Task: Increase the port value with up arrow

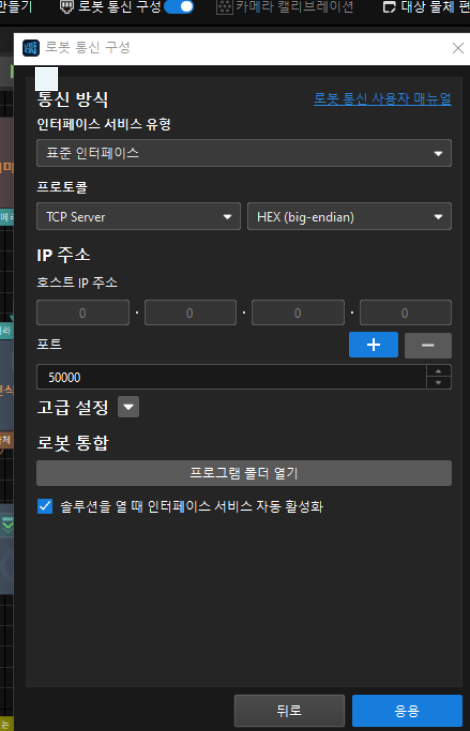Action: tap(439, 371)
